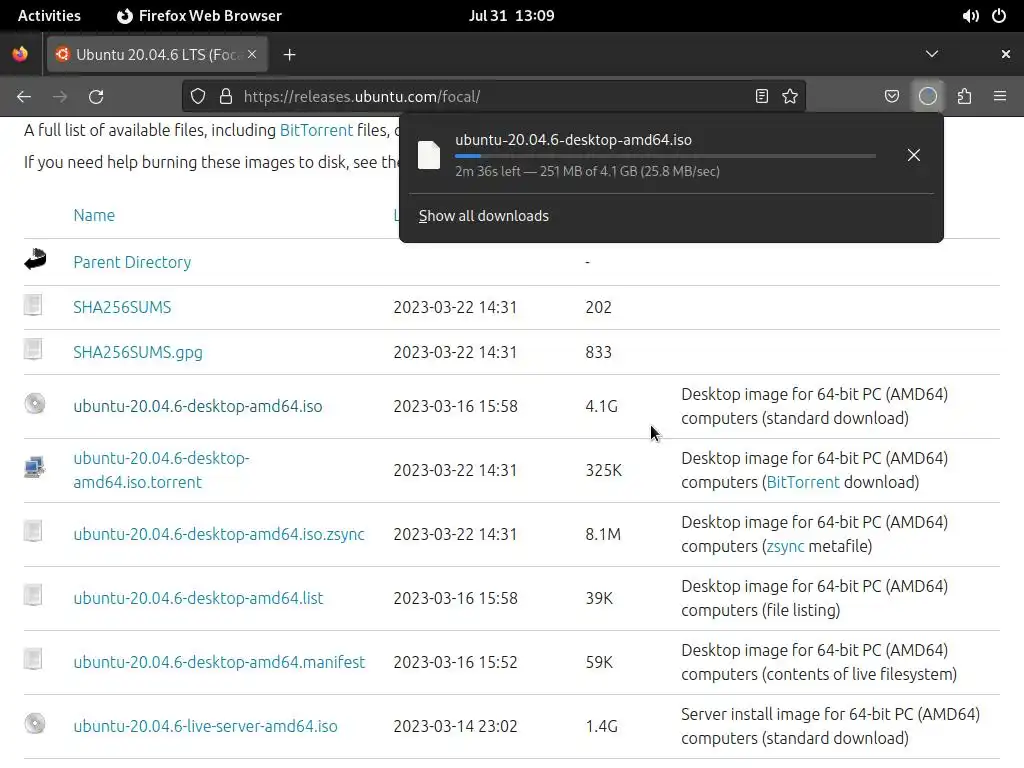The height and width of the screenshot is (768, 1024).
Task: Open the power menu icon
Action: 999,16
